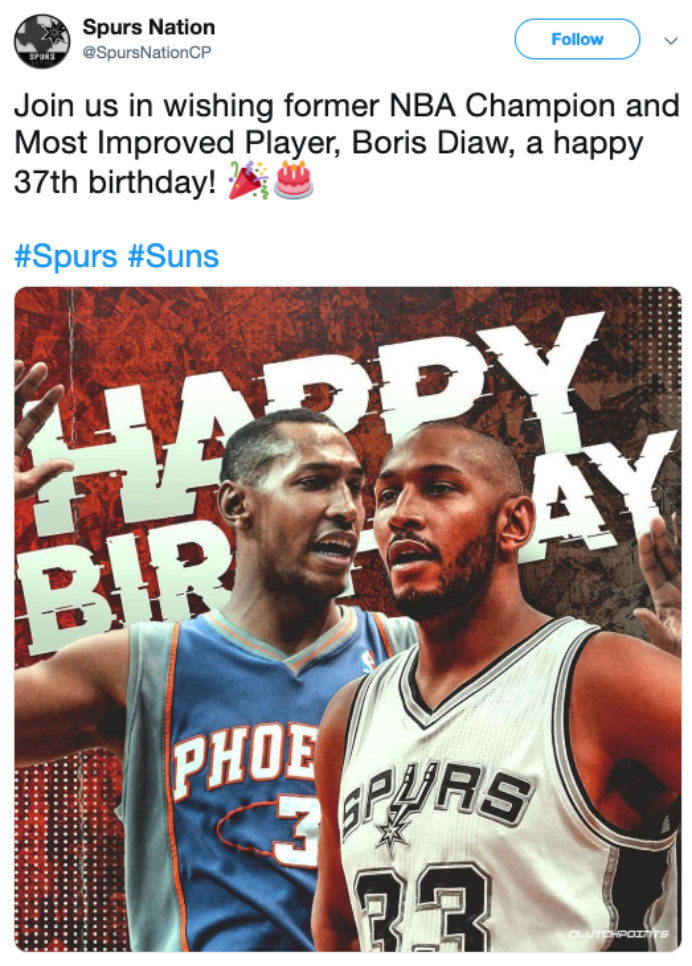Click the birthday cake emoji
The image size is (692, 966).
point(293,180)
